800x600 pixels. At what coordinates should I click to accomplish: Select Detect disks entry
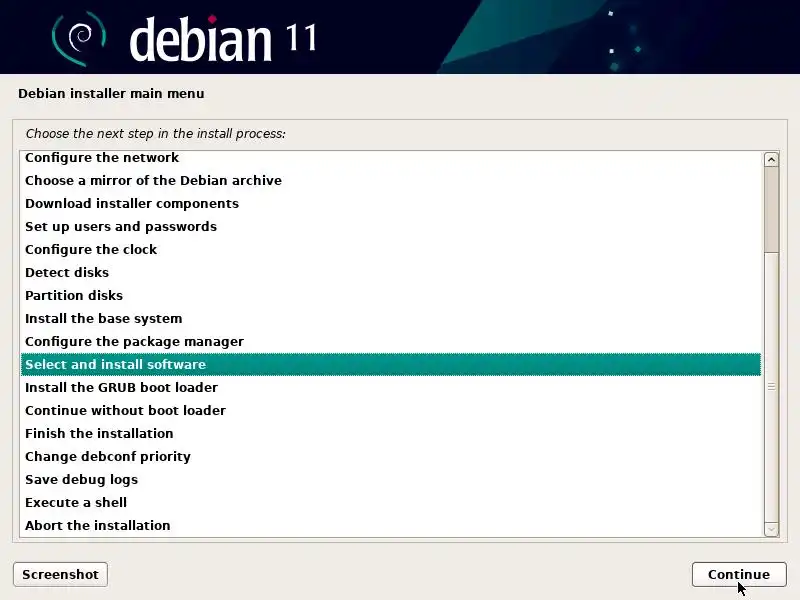coord(391,272)
